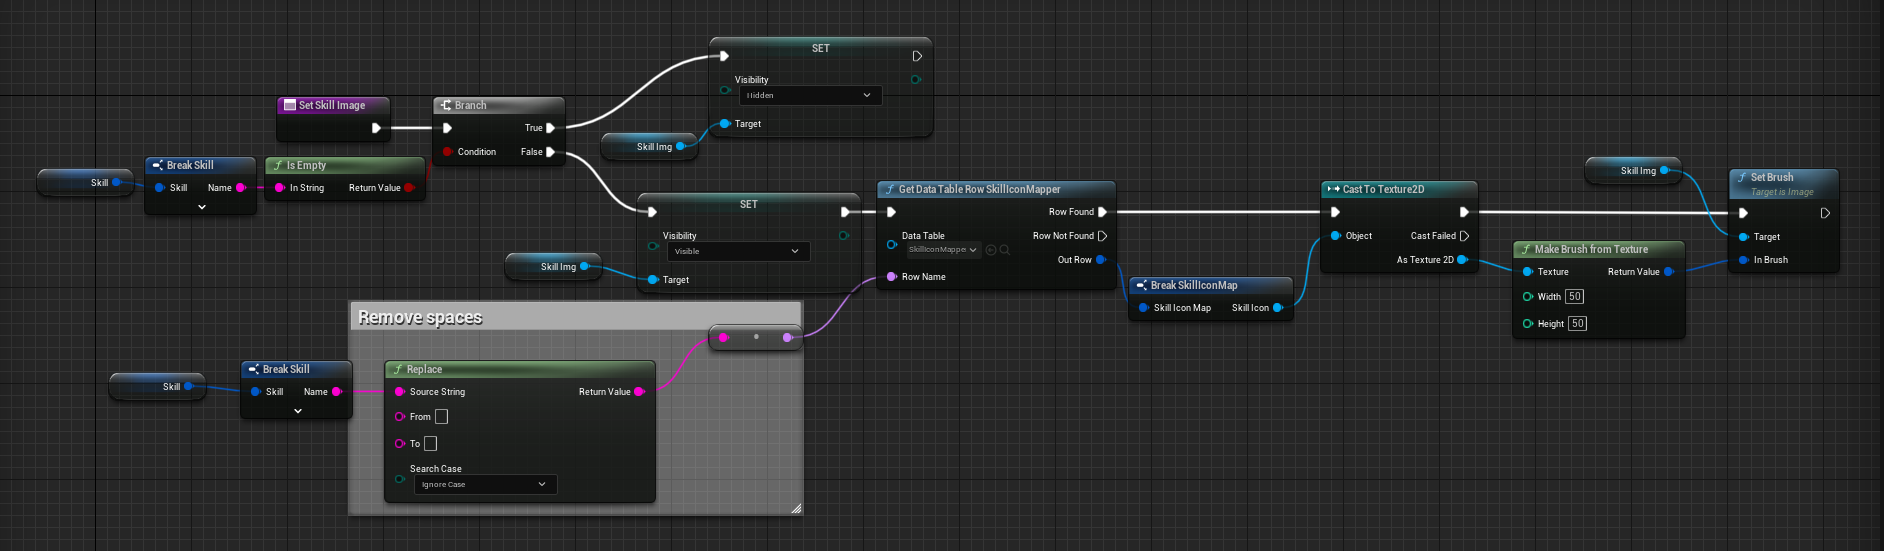Click the Object input pin on Cast To Texture2D
1884x551 pixels.
pyautogui.click(x=1335, y=236)
